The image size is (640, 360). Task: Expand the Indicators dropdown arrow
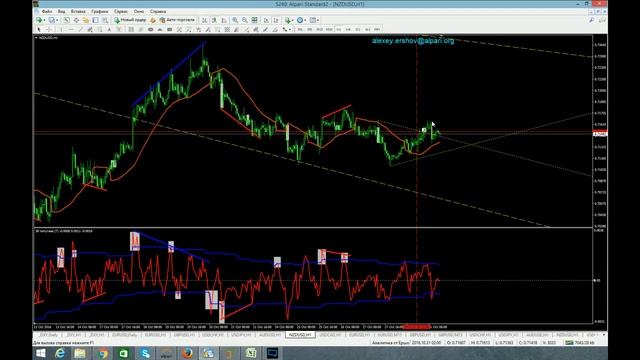[293, 20]
